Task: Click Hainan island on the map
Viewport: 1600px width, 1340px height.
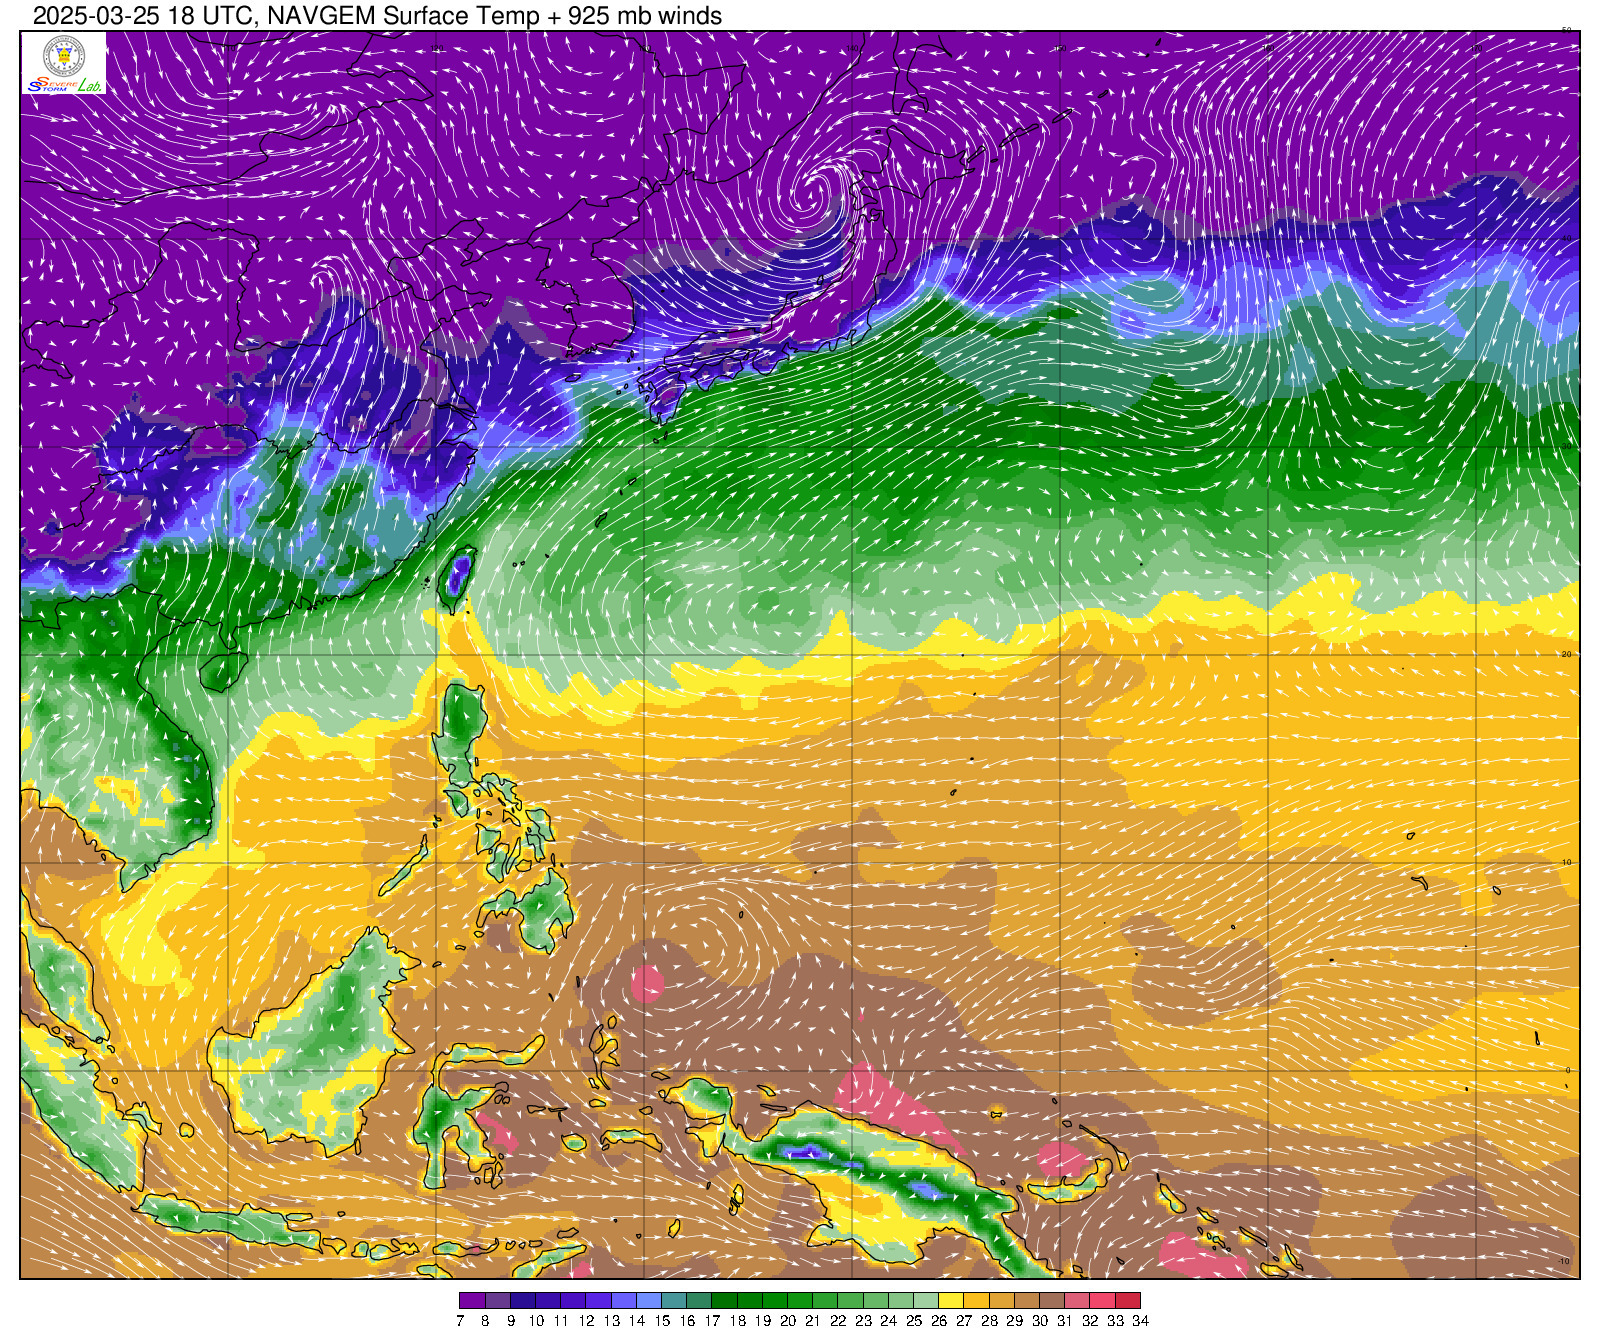Action: click(222, 671)
